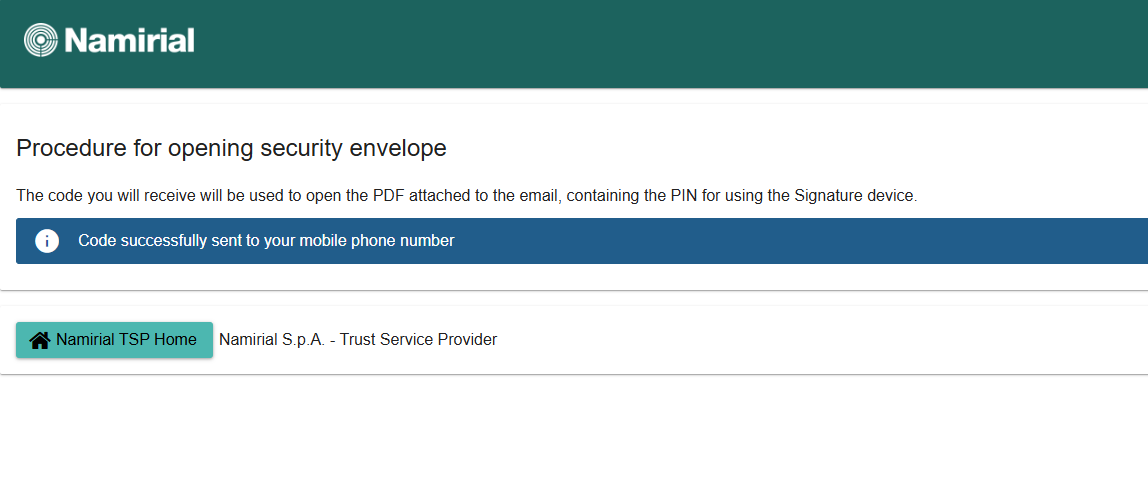Click the Namirial circular logo icon
The height and width of the screenshot is (484, 1148).
click(41, 40)
